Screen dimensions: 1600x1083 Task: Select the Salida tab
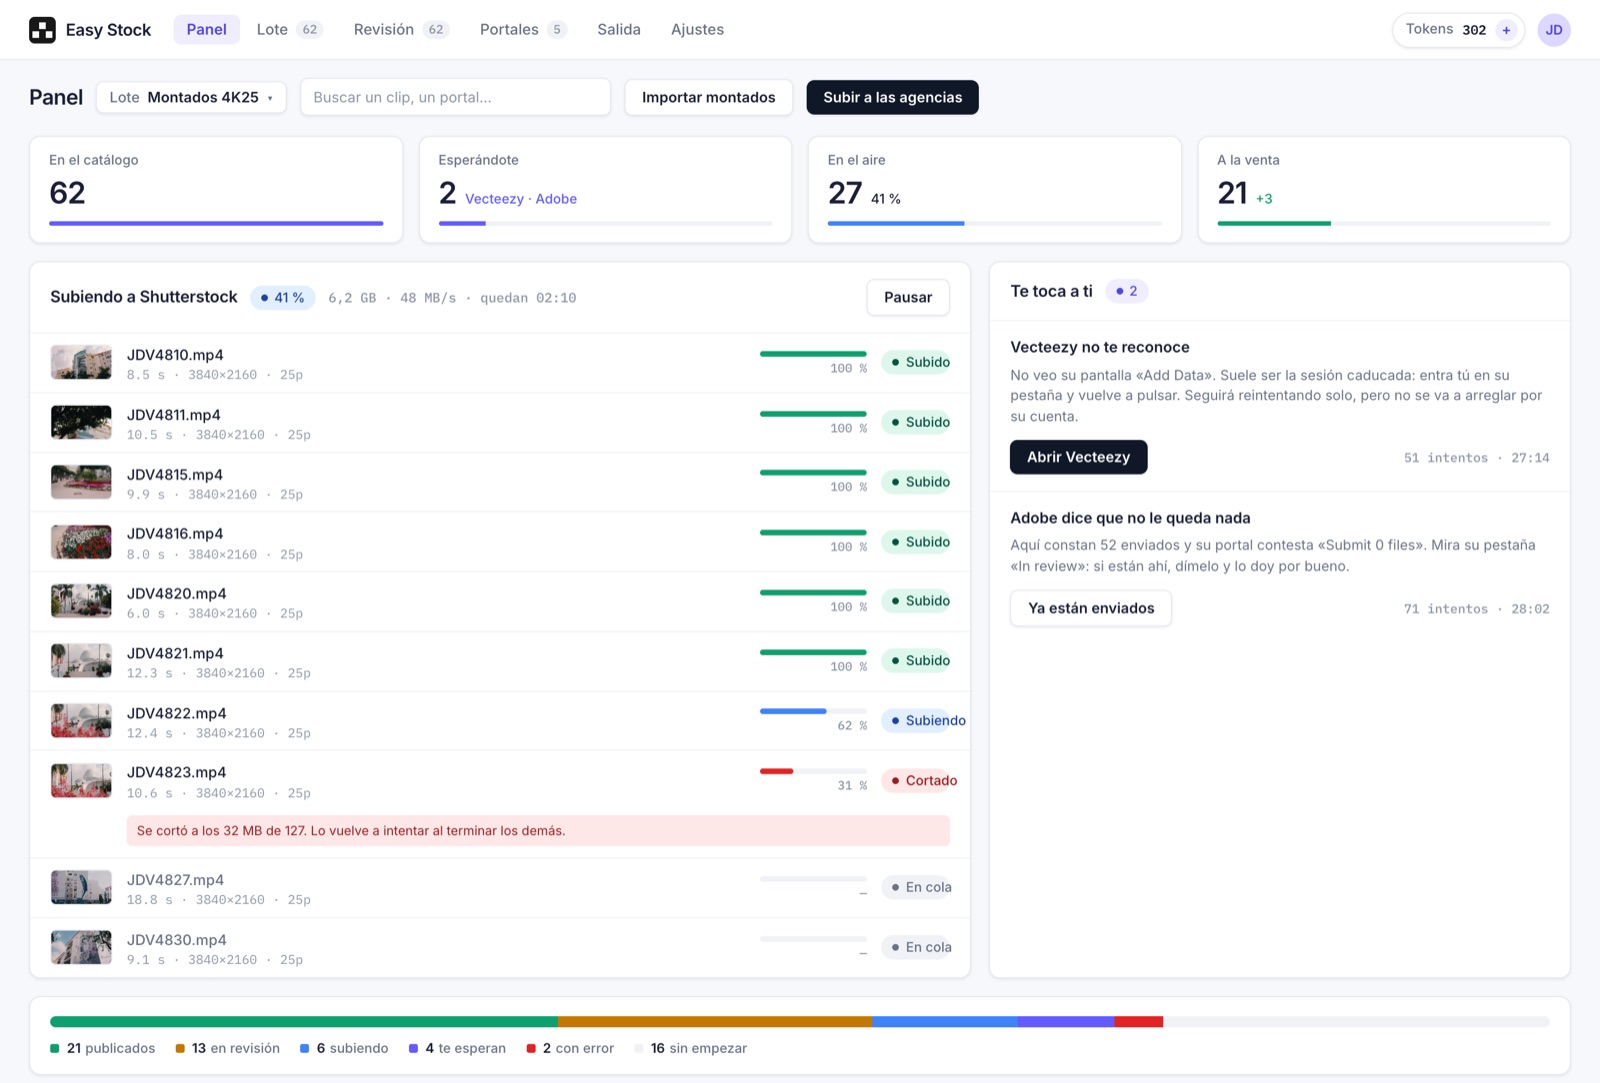[x=619, y=30]
